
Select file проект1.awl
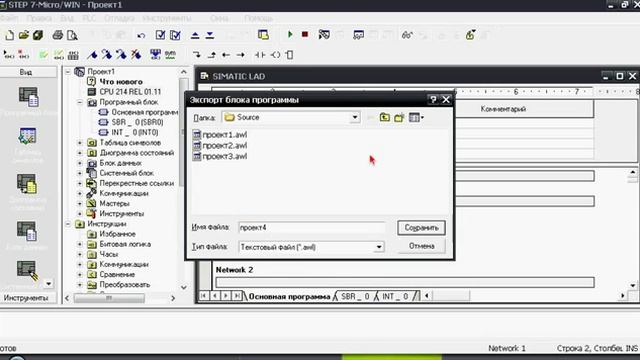220,135
